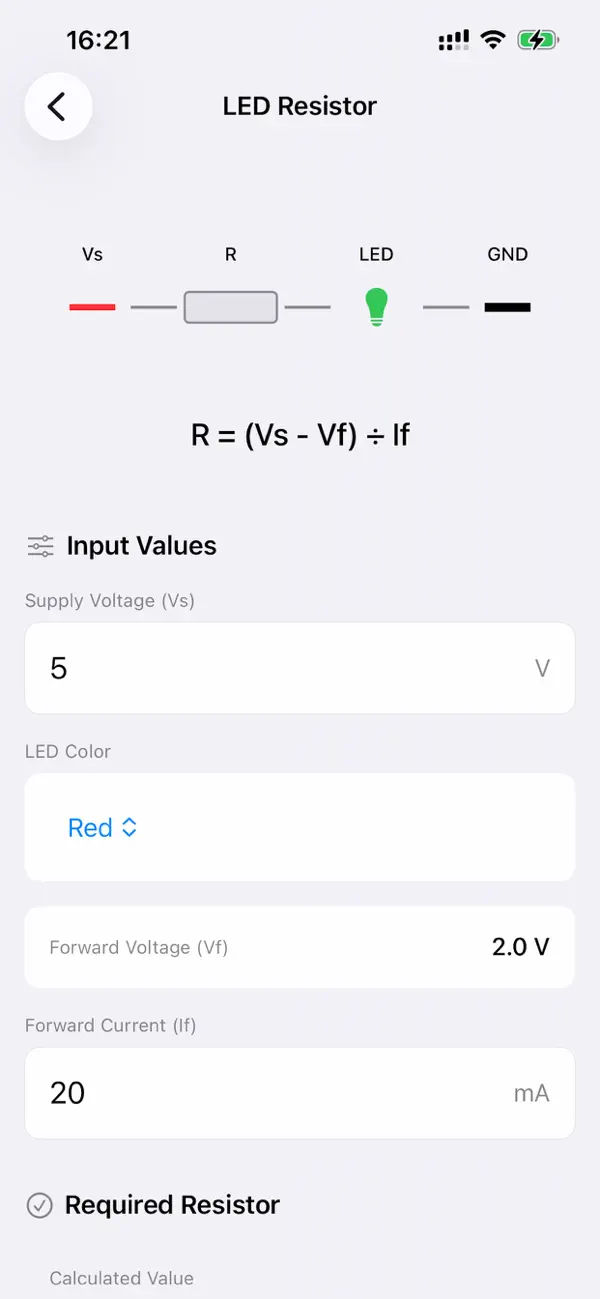Tap the LED Resistor title

tap(300, 106)
